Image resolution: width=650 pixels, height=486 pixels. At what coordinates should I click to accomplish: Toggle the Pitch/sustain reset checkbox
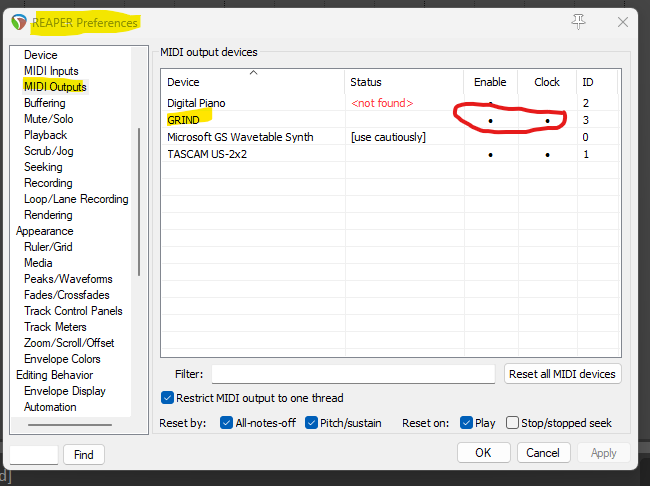pyautogui.click(x=311, y=423)
